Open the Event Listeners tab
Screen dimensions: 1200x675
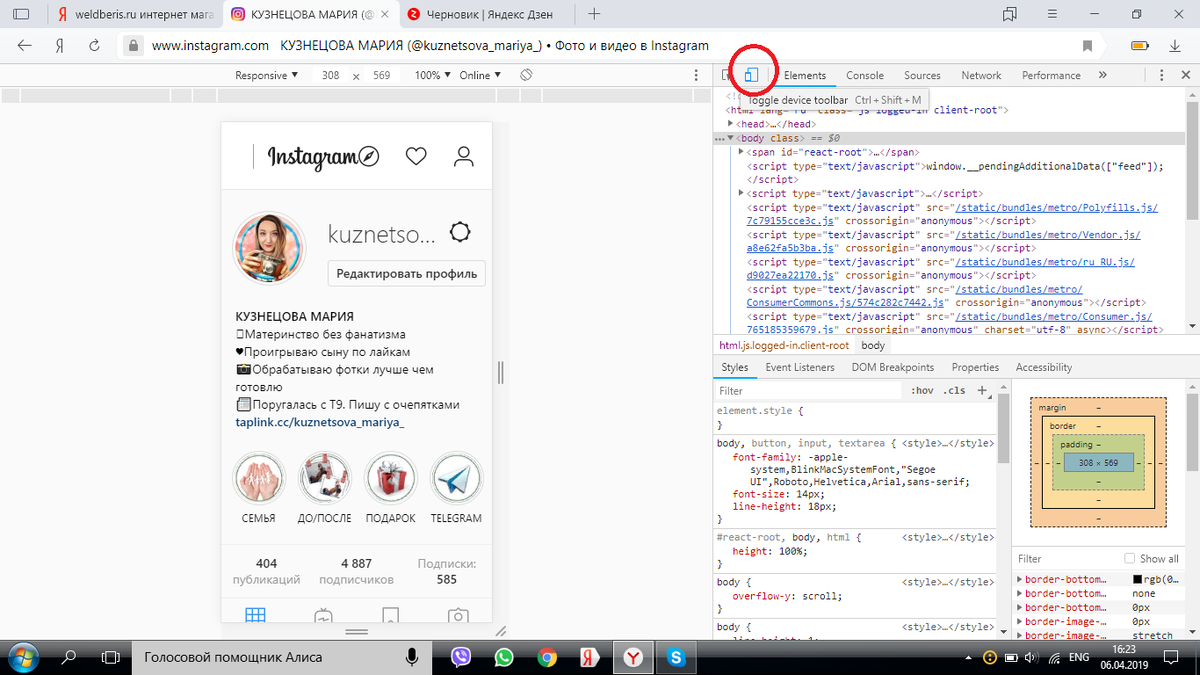pyautogui.click(x=800, y=367)
